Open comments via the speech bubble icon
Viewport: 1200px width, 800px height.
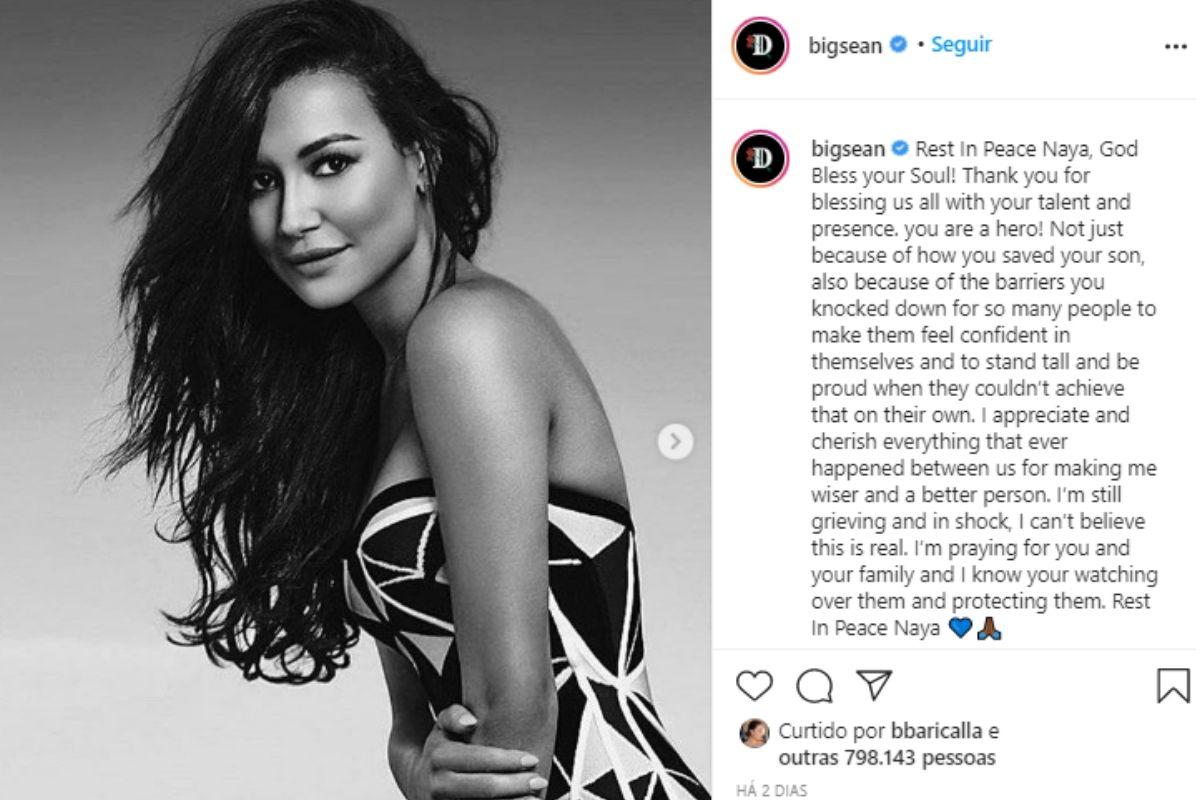tap(815, 685)
